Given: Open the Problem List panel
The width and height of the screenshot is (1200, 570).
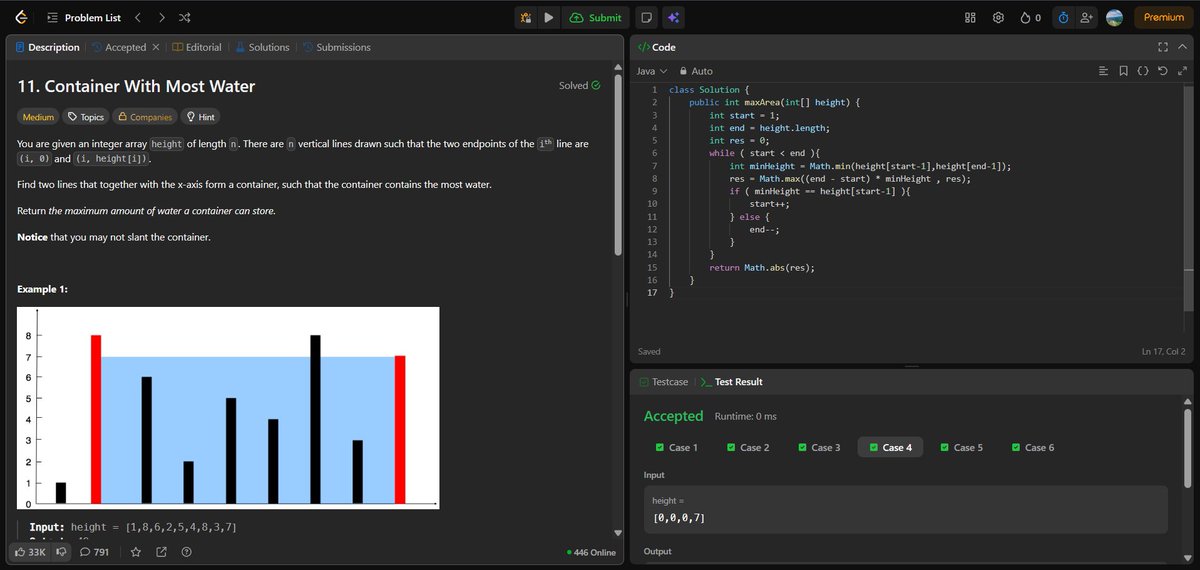Looking at the screenshot, I should [x=85, y=17].
